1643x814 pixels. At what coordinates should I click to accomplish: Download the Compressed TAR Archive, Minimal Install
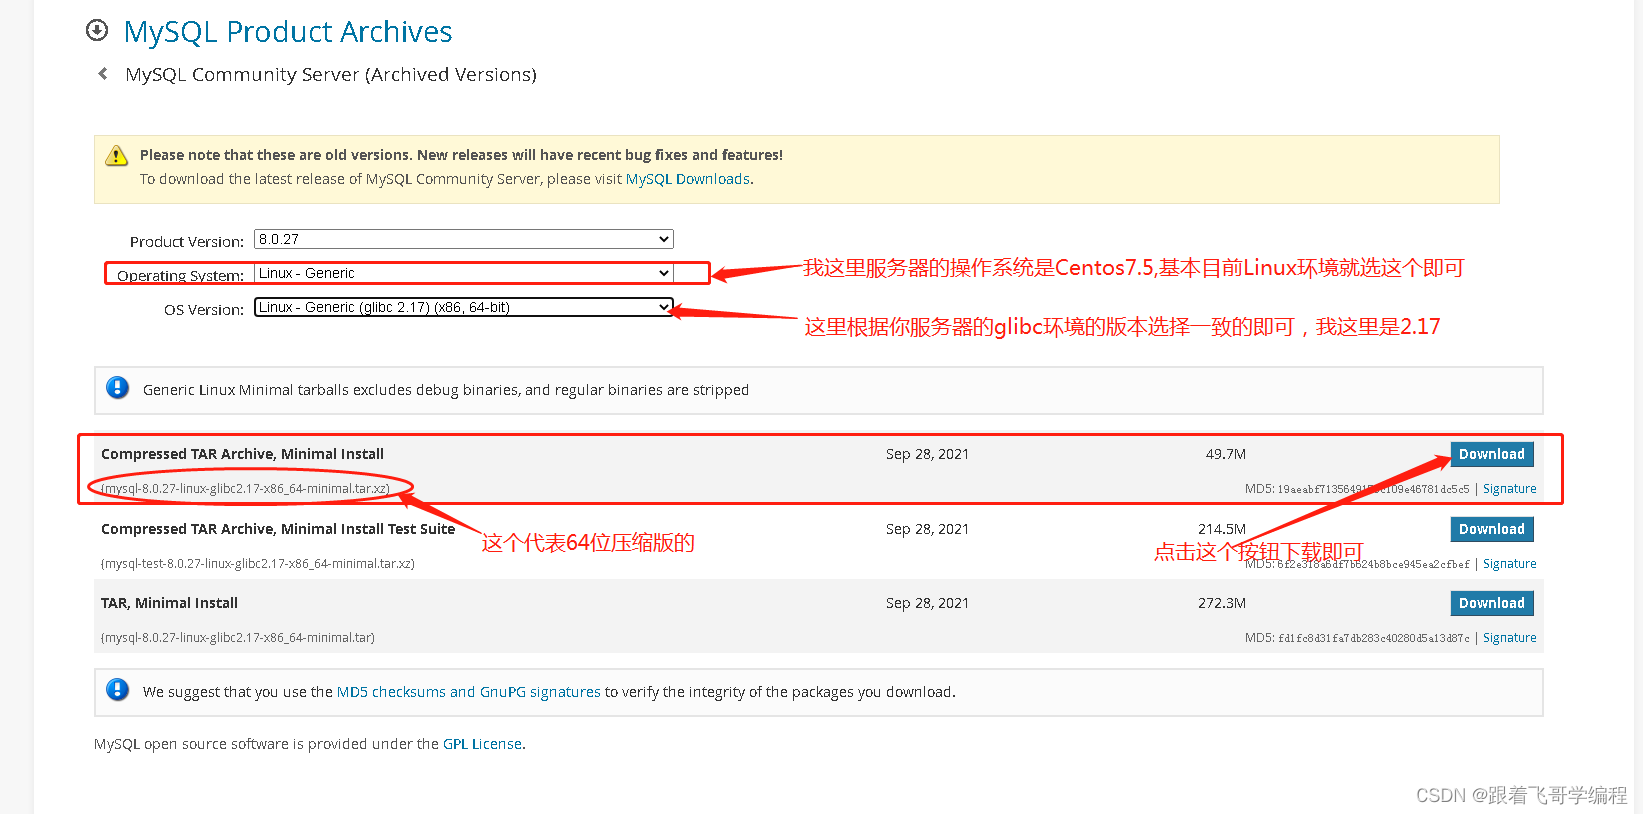coord(1491,454)
